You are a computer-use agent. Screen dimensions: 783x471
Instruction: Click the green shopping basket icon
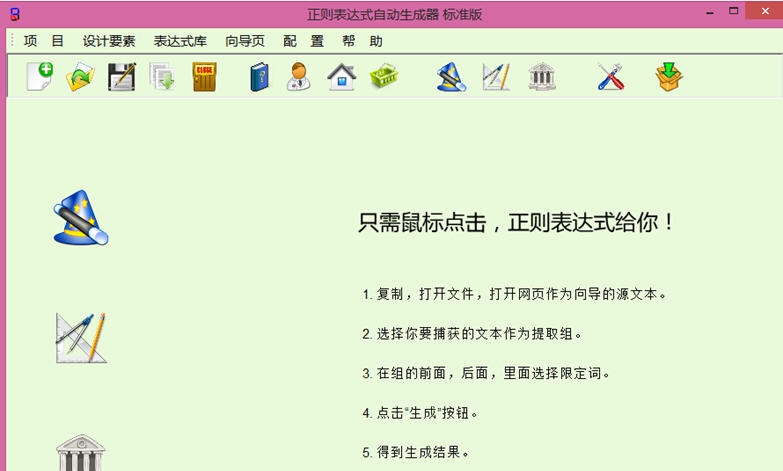384,77
